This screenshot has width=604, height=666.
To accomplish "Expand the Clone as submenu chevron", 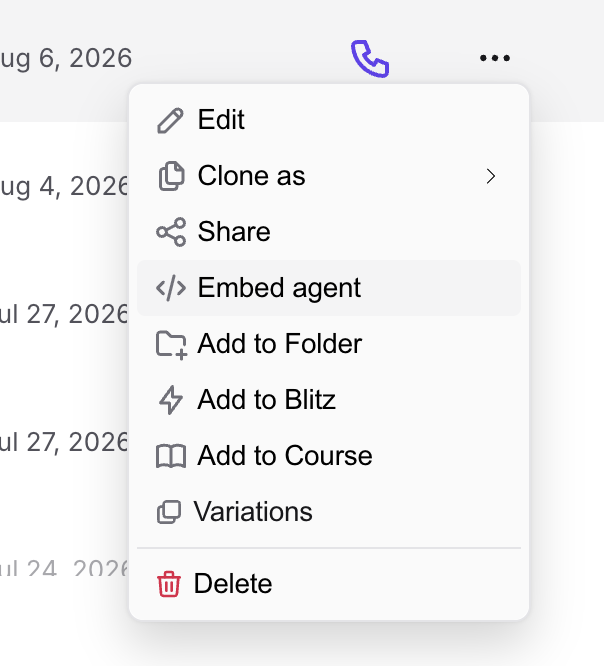I will 491,176.
